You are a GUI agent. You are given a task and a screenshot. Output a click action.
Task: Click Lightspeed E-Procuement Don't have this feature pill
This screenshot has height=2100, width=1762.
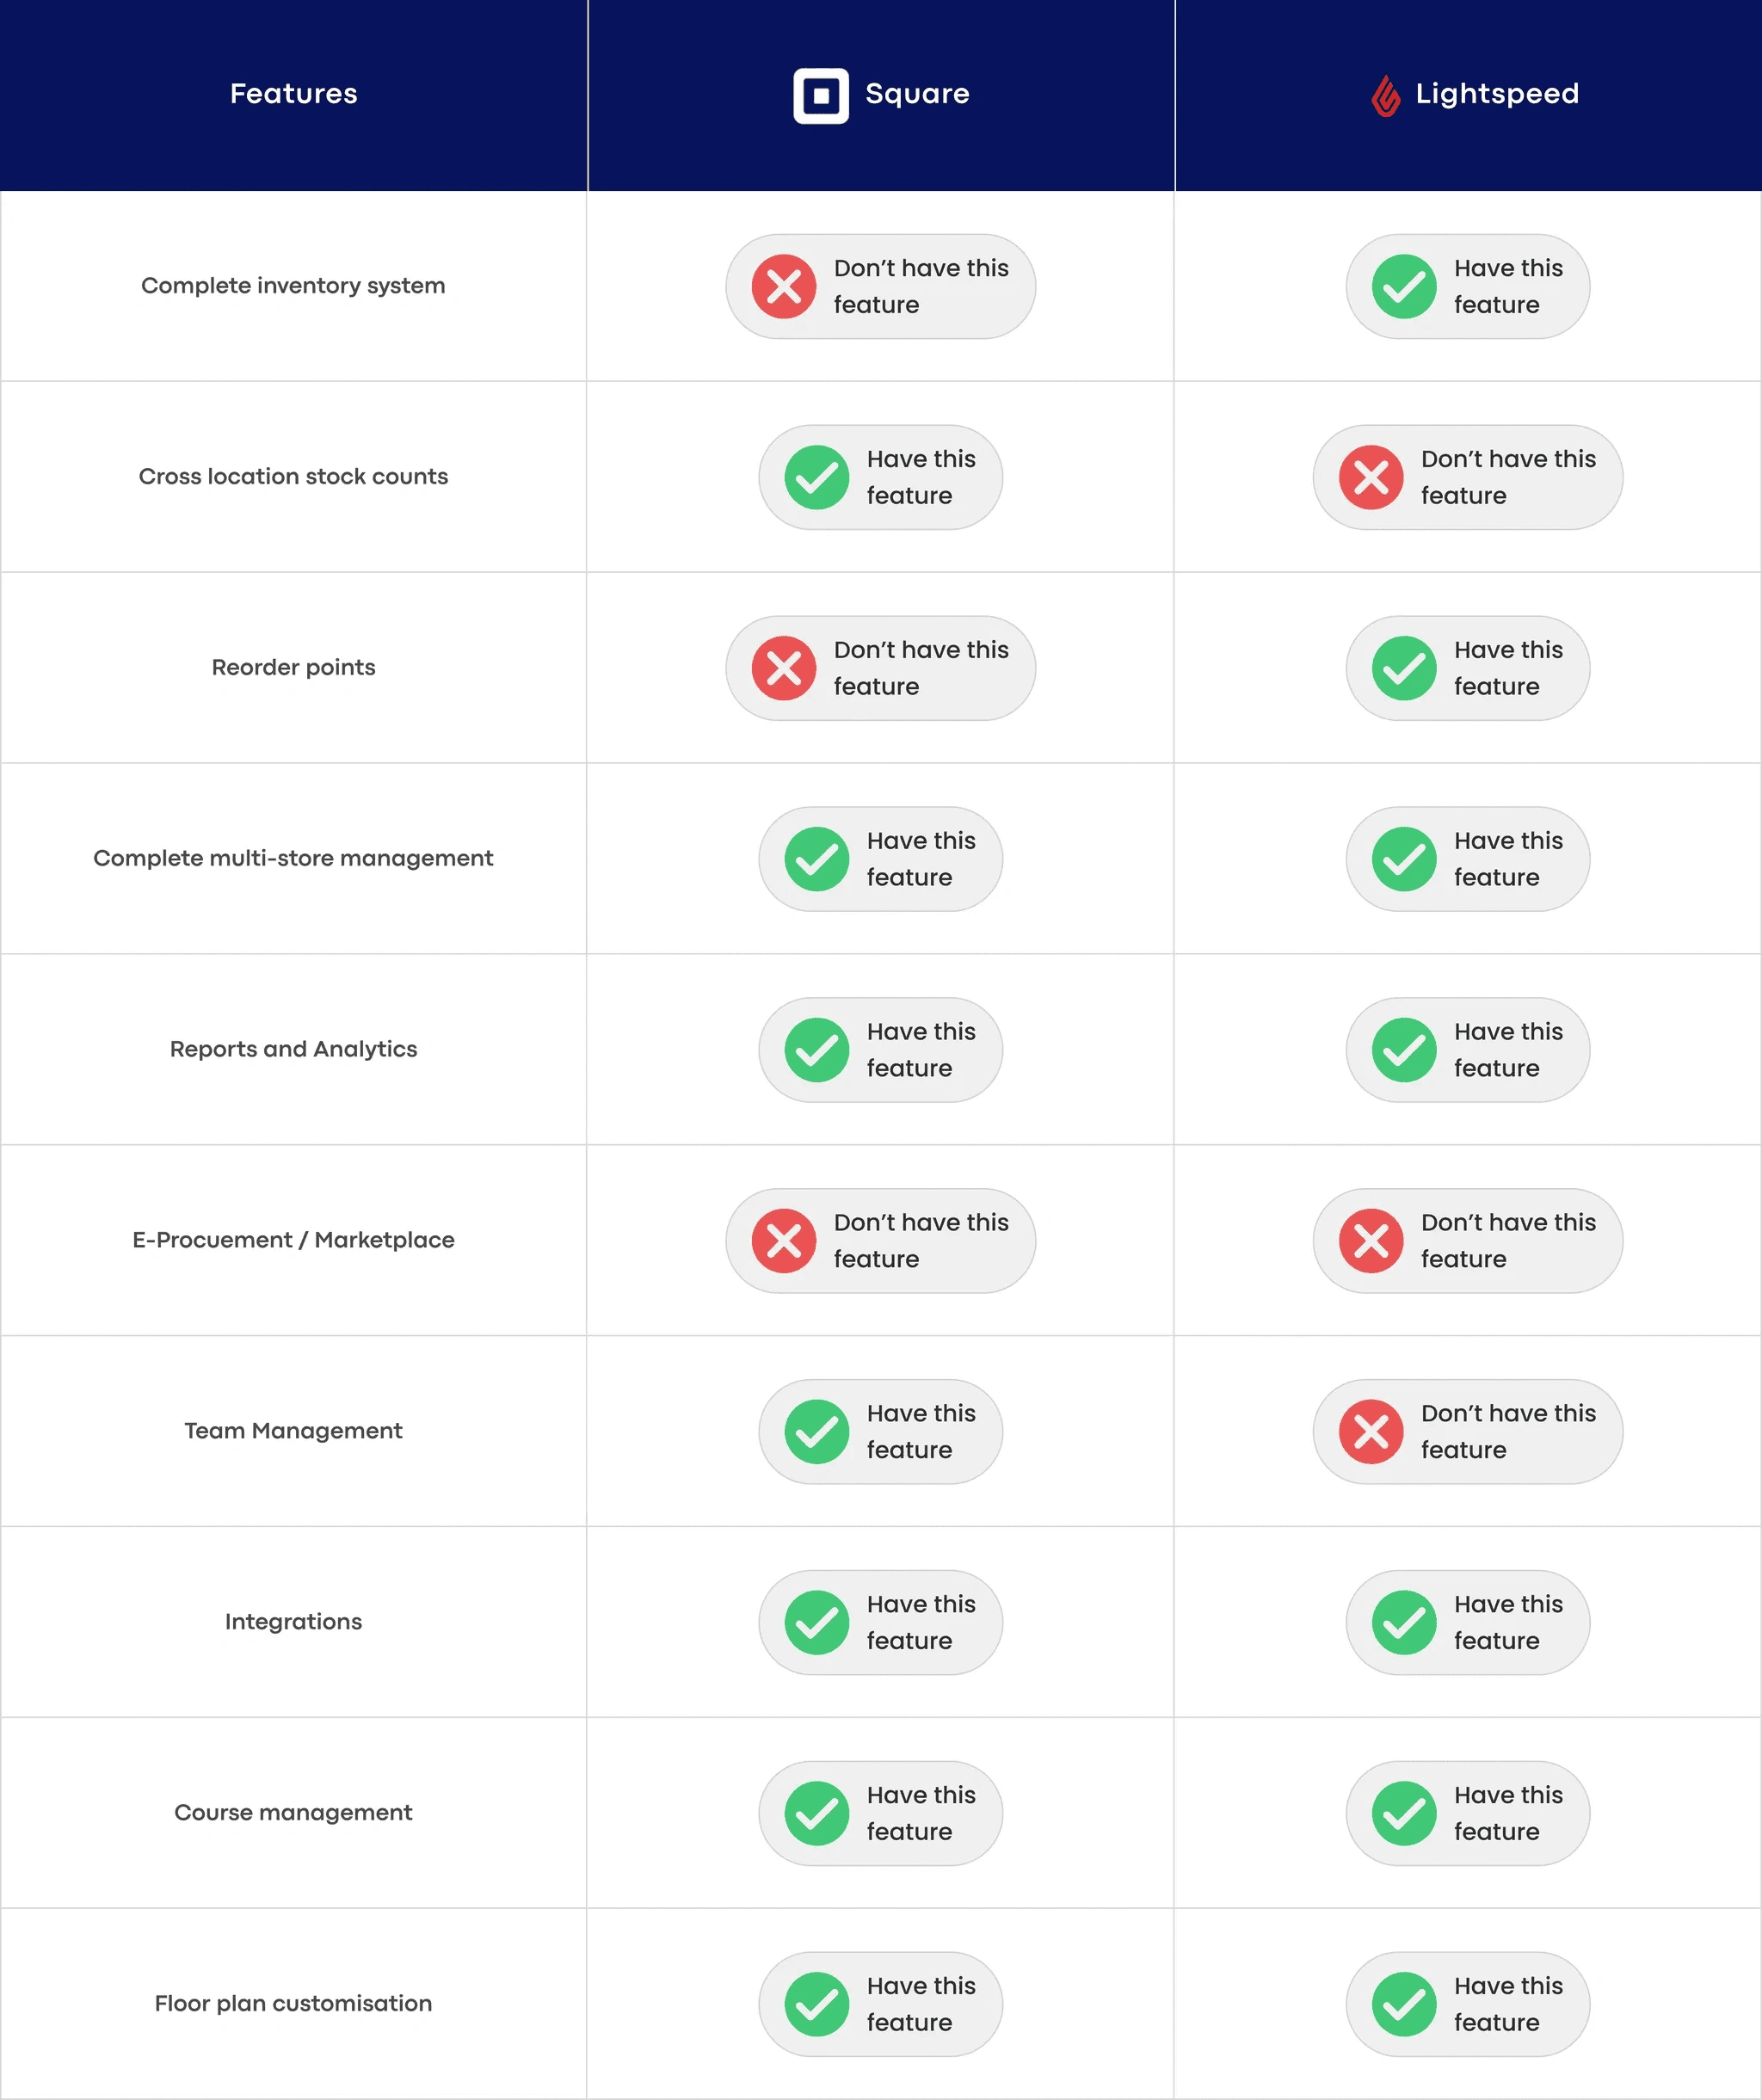1467,1240
